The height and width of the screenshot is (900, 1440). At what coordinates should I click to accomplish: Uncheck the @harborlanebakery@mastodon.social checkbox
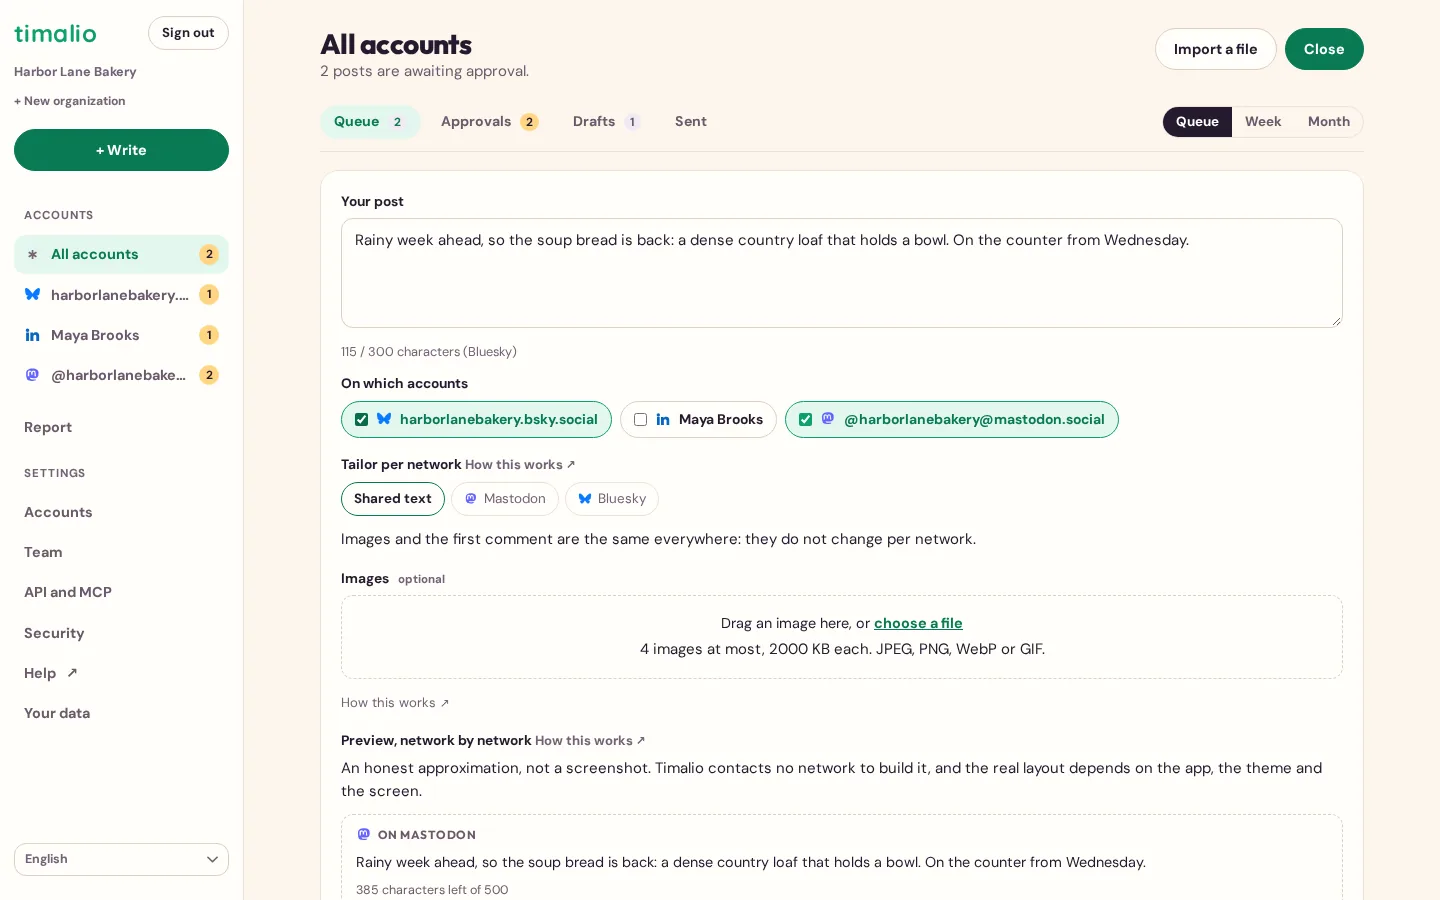[805, 420]
